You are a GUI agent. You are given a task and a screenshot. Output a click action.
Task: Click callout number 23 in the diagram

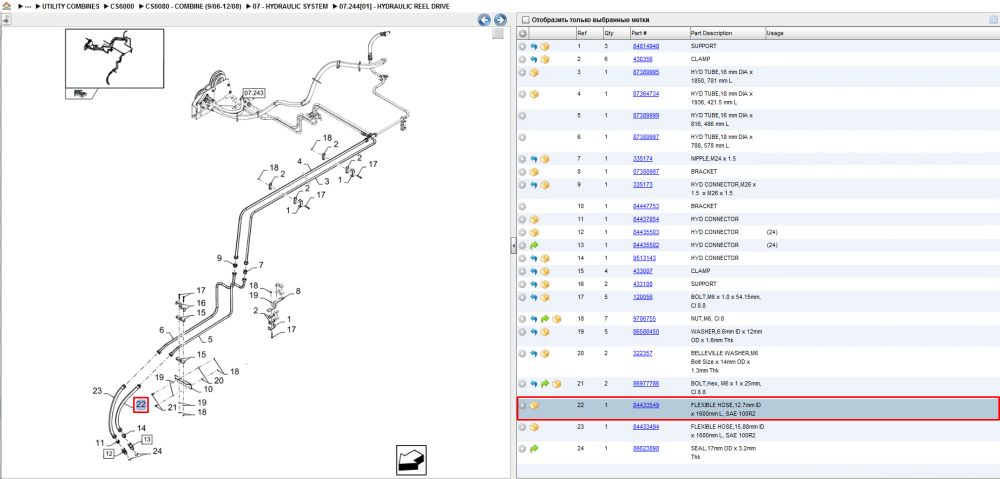(x=97, y=391)
